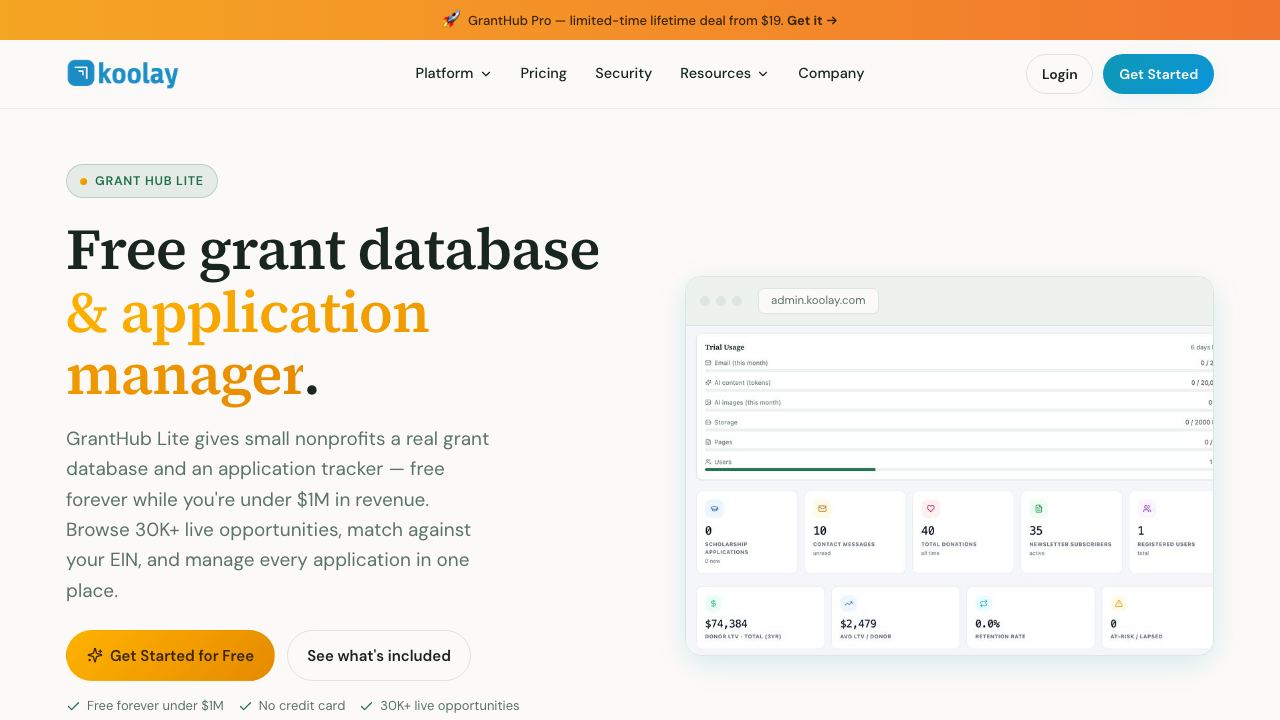Click the Free forever under $1M text
1280x720 pixels.
pyautogui.click(x=155, y=706)
